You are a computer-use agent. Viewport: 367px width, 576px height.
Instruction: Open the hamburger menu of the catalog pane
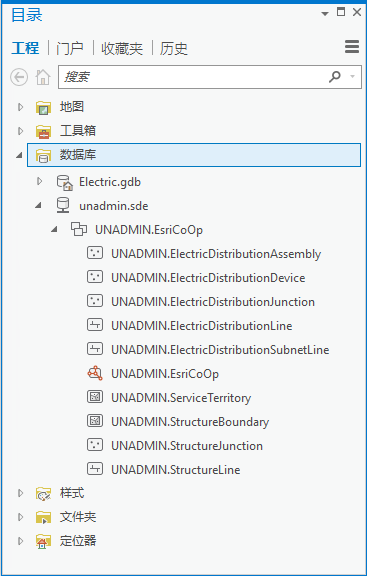coord(352,47)
